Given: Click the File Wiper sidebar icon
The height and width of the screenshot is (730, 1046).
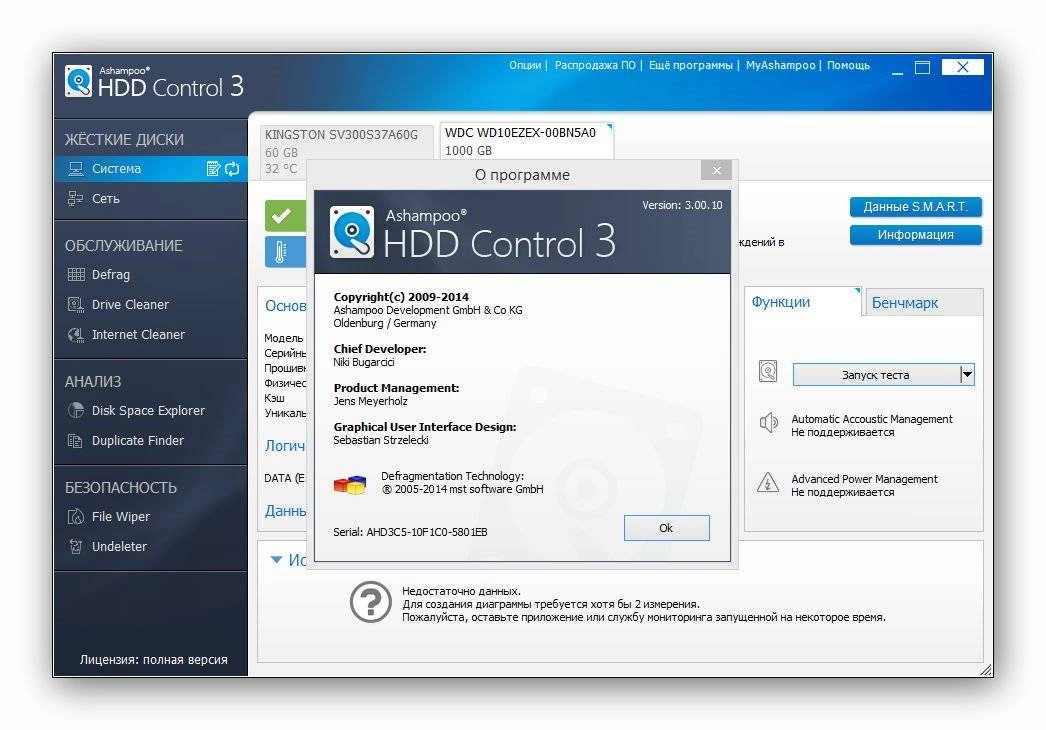Looking at the screenshot, I should point(76,516).
